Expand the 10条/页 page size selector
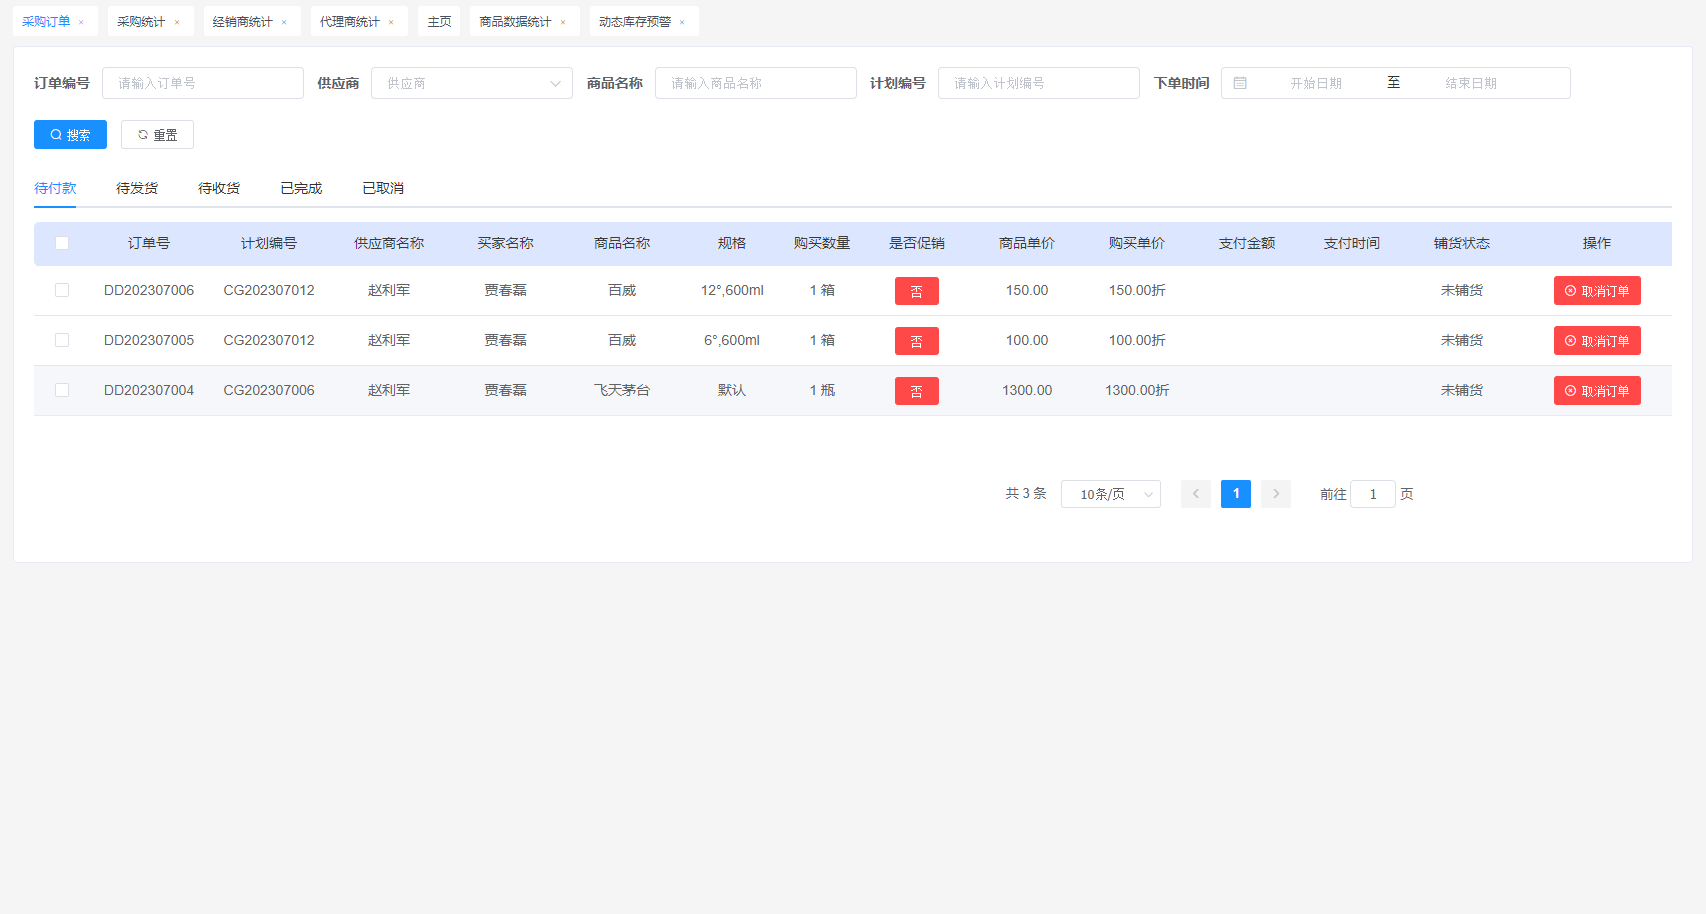The image size is (1706, 914). click(1110, 494)
